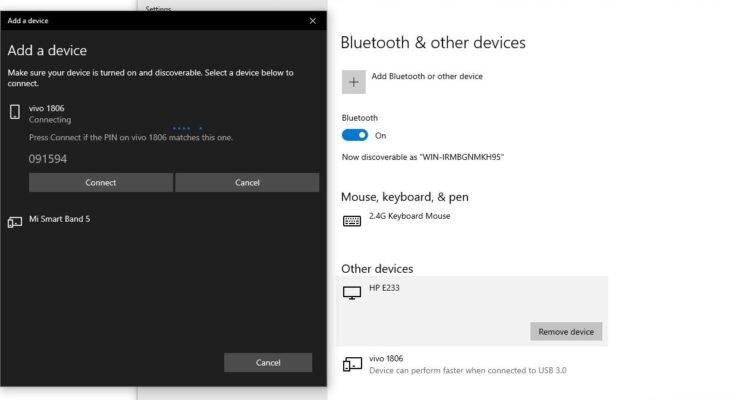The width and height of the screenshot is (735, 400).
Task: Click the Bluetooth & other devices heading
Action: (433, 43)
